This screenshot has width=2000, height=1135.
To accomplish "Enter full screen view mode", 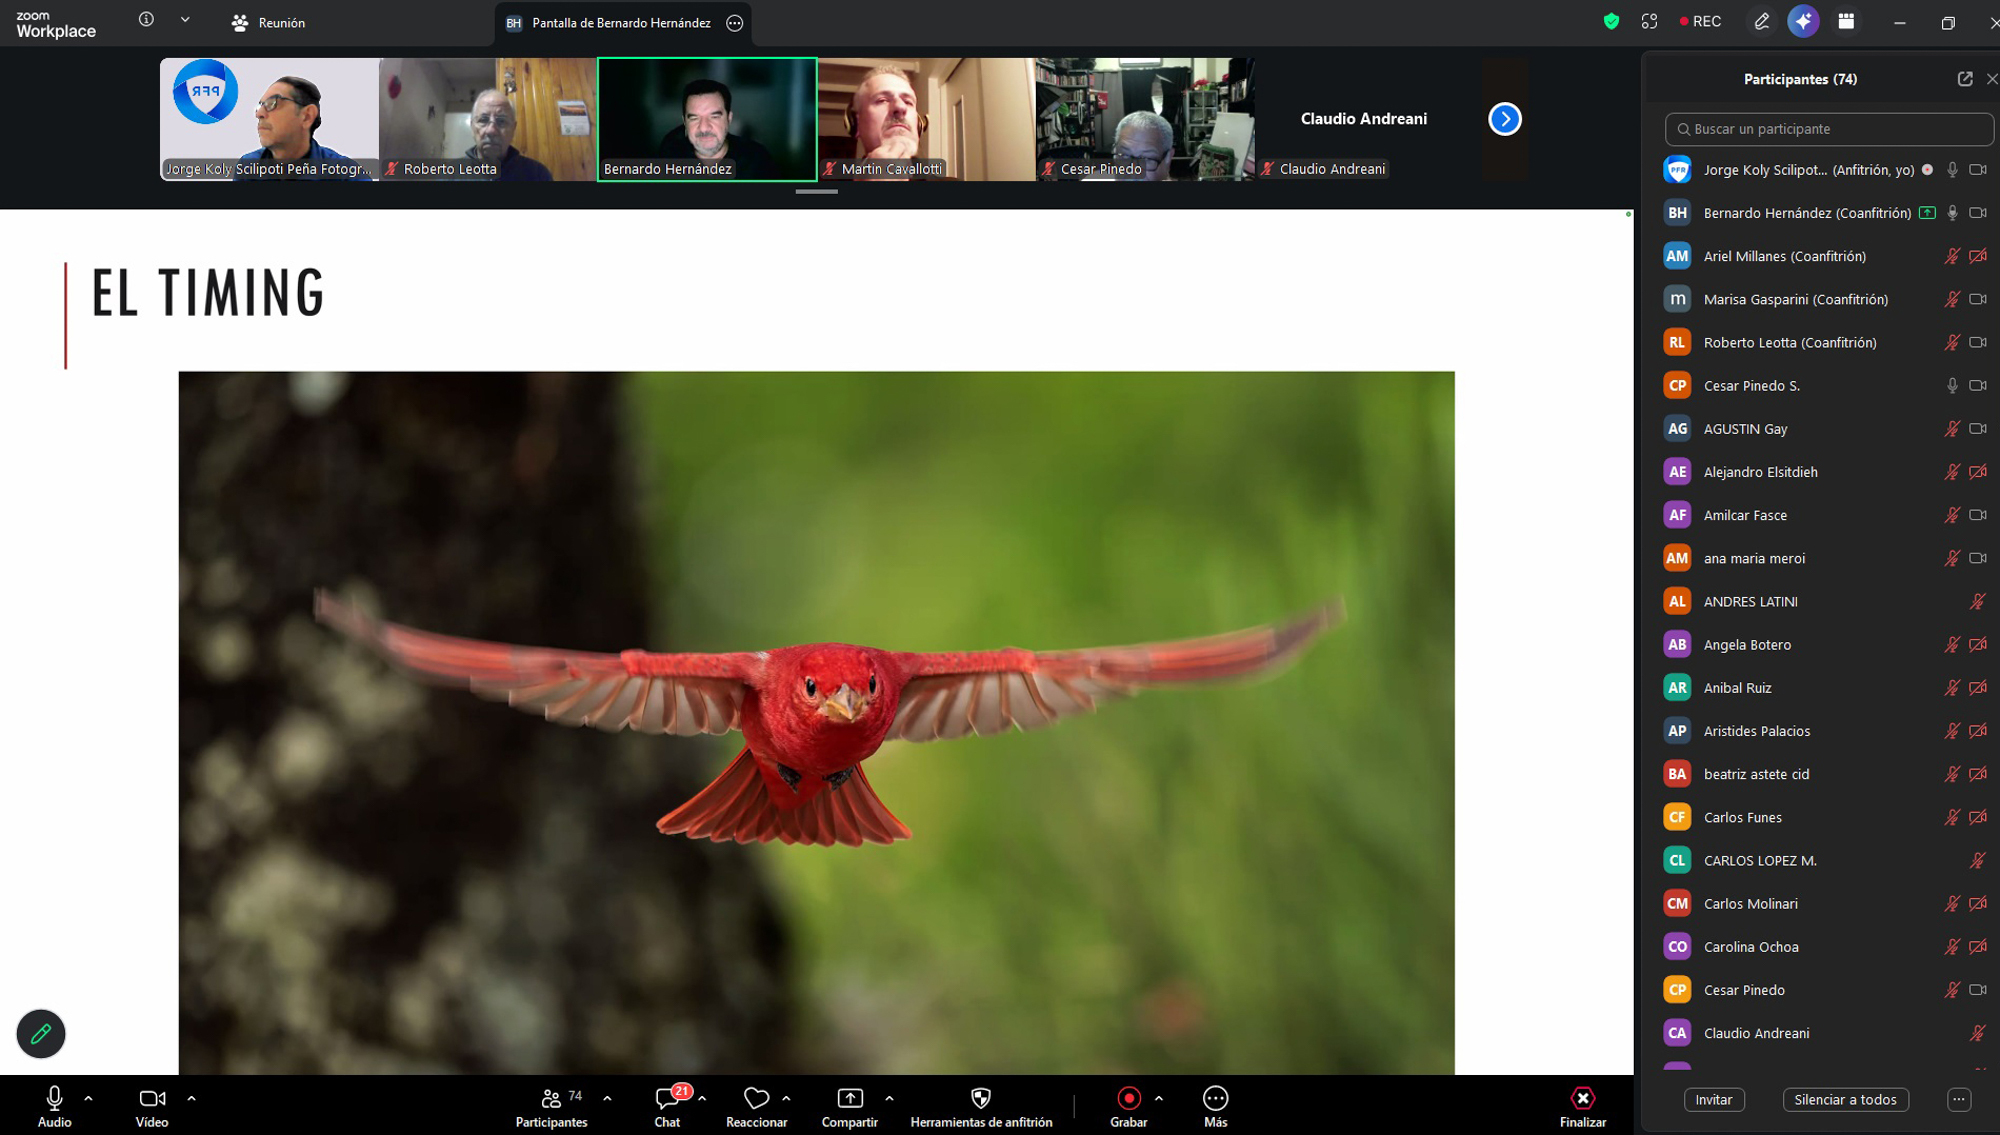I will click(x=1649, y=21).
